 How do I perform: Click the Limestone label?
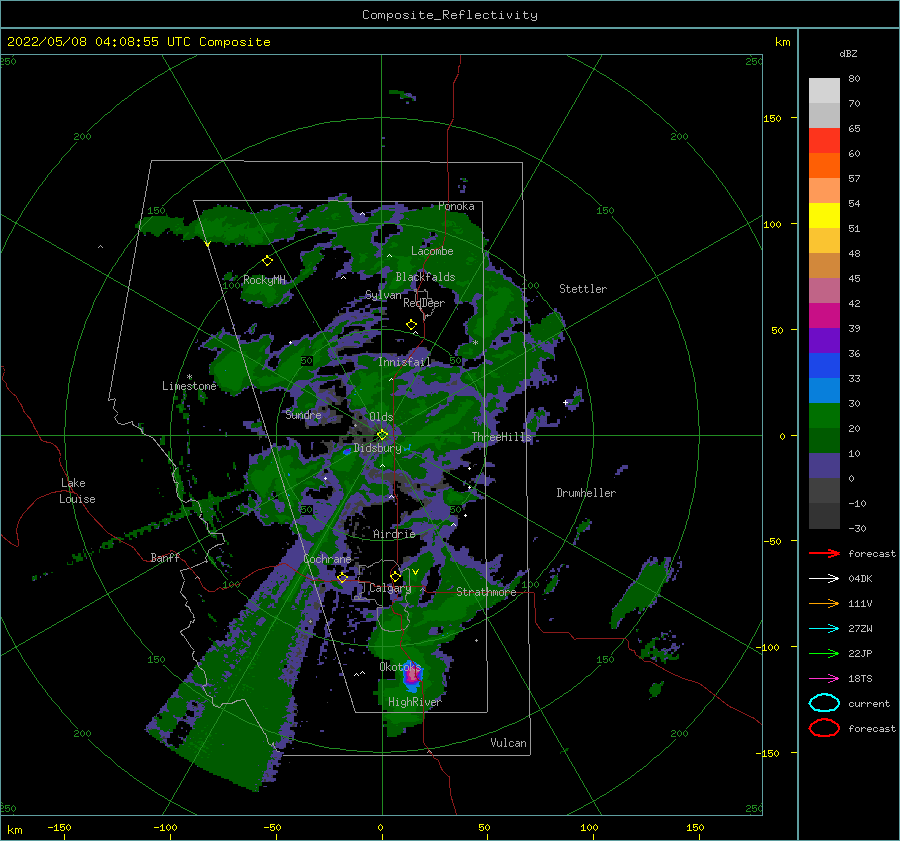click(x=189, y=386)
